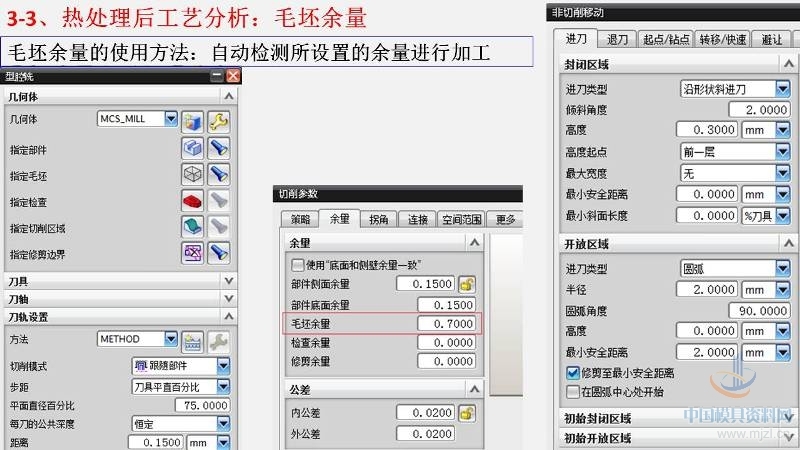Edit geometry wrench icon beside MCS_MILL
The width and height of the screenshot is (800, 450).
coord(218,121)
